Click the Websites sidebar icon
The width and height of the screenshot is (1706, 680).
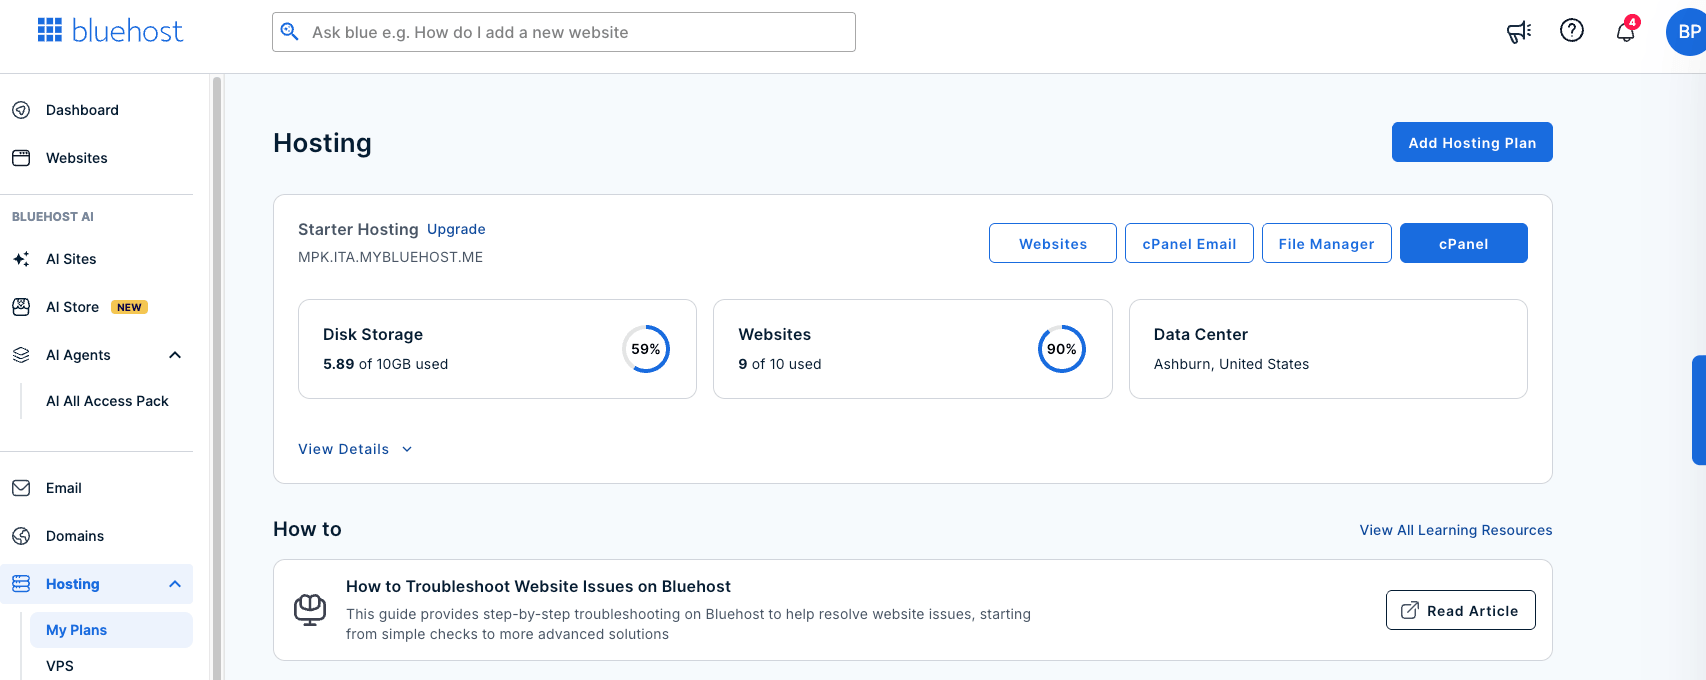click(21, 158)
